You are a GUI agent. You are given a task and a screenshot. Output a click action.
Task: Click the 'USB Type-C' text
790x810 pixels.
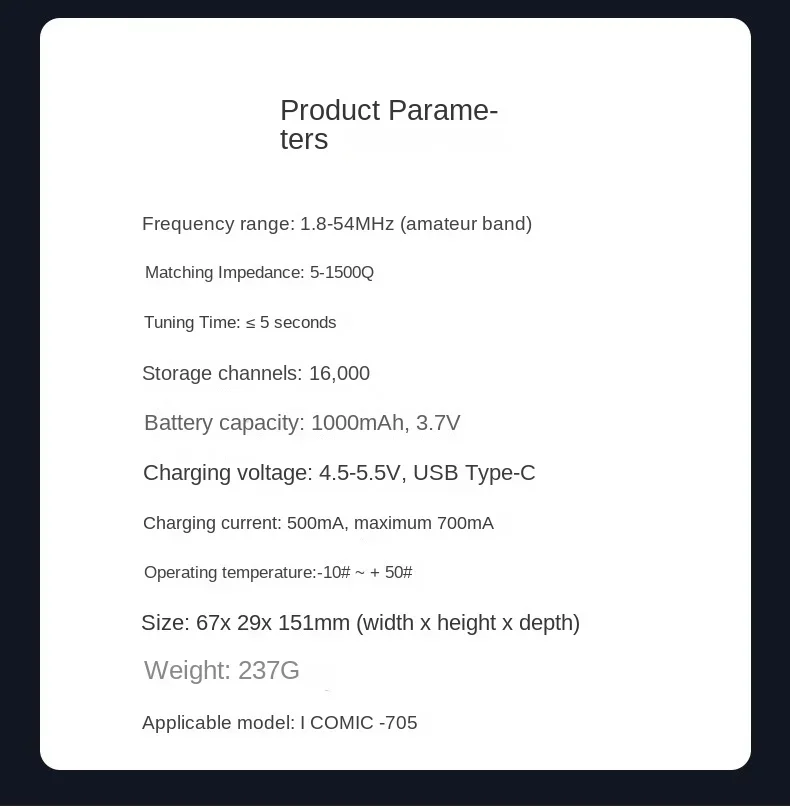474,473
